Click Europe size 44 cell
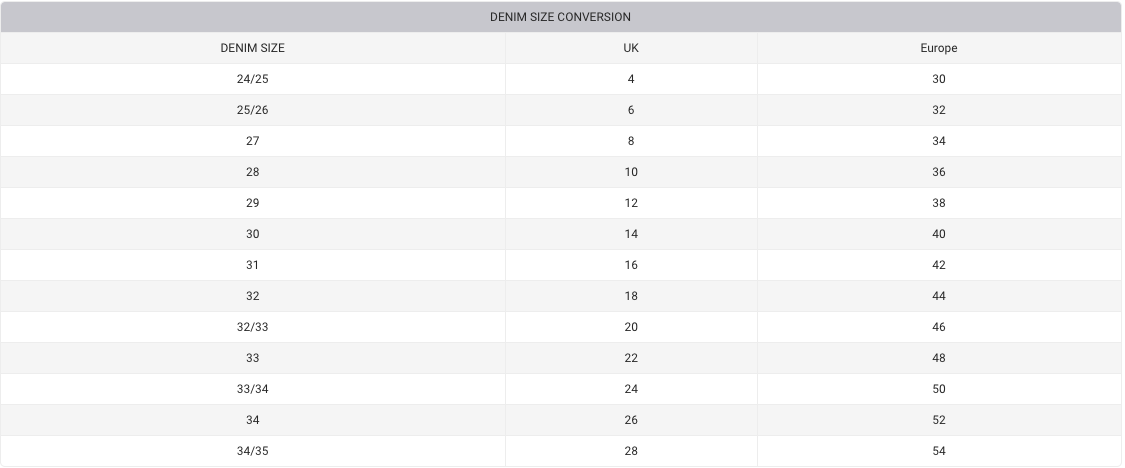Screen dimensions: 1125x468 pos(938,296)
